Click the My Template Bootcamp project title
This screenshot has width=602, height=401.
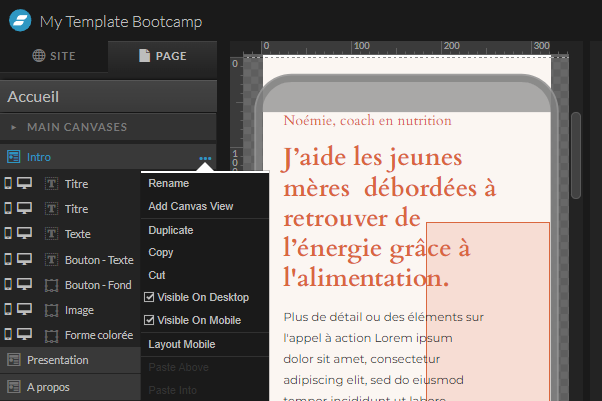click(x=121, y=22)
